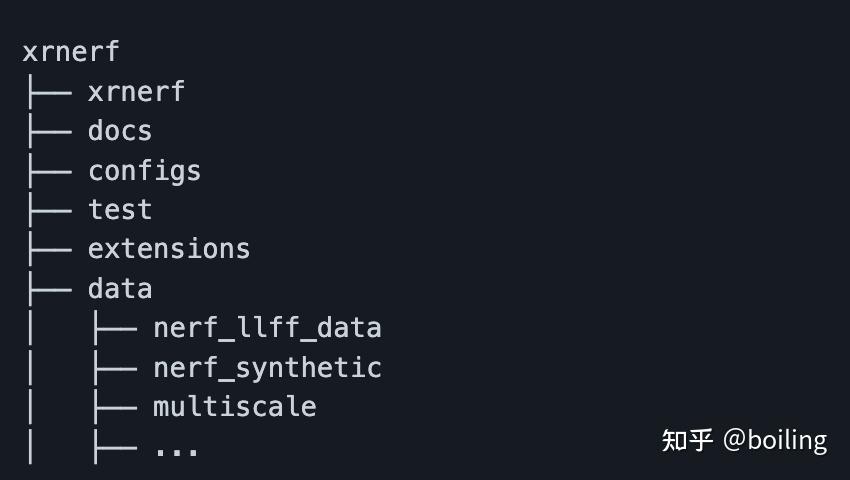Viewport: 850px width, 480px height.
Task: Click the branch connector before docs
Action: click(48, 131)
